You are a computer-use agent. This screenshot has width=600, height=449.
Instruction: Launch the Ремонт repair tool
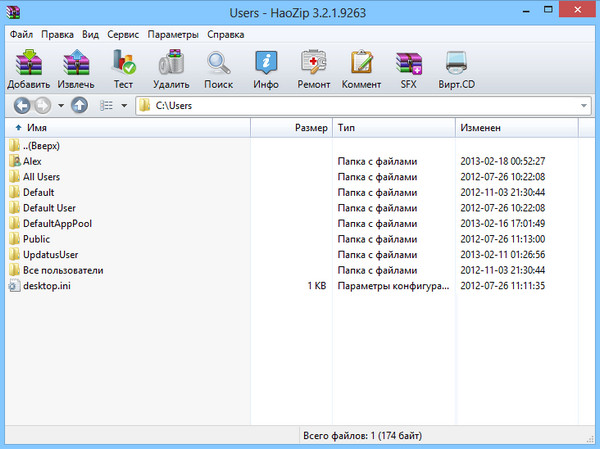pyautogui.click(x=313, y=62)
